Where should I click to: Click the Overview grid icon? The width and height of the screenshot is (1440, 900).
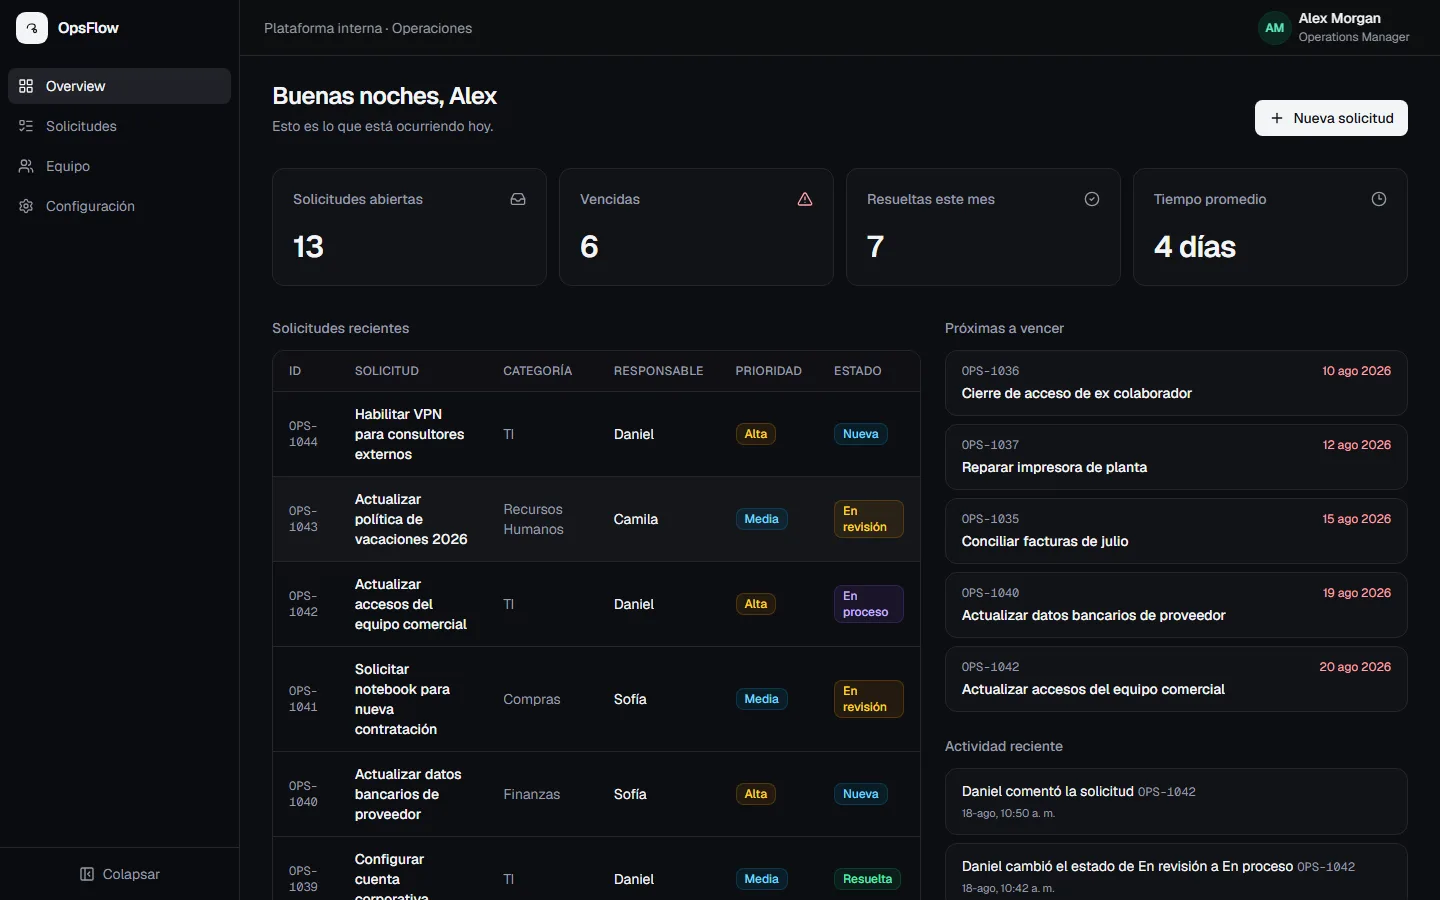pos(26,86)
